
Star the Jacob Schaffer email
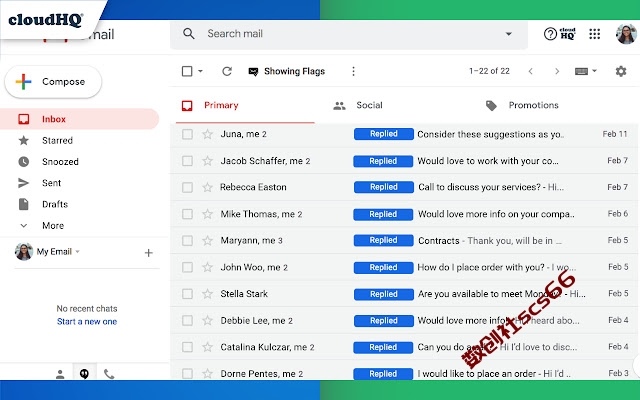pos(208,161)
